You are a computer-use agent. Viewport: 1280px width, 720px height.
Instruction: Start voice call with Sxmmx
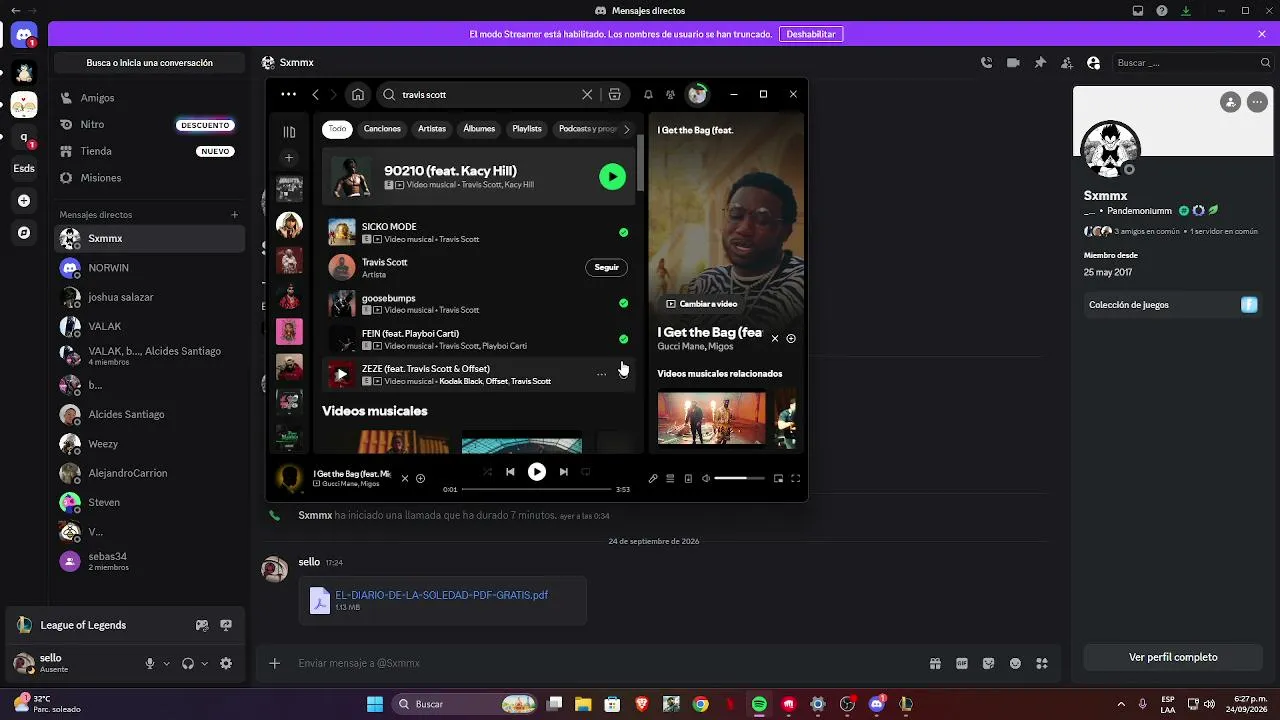(986, 62)
